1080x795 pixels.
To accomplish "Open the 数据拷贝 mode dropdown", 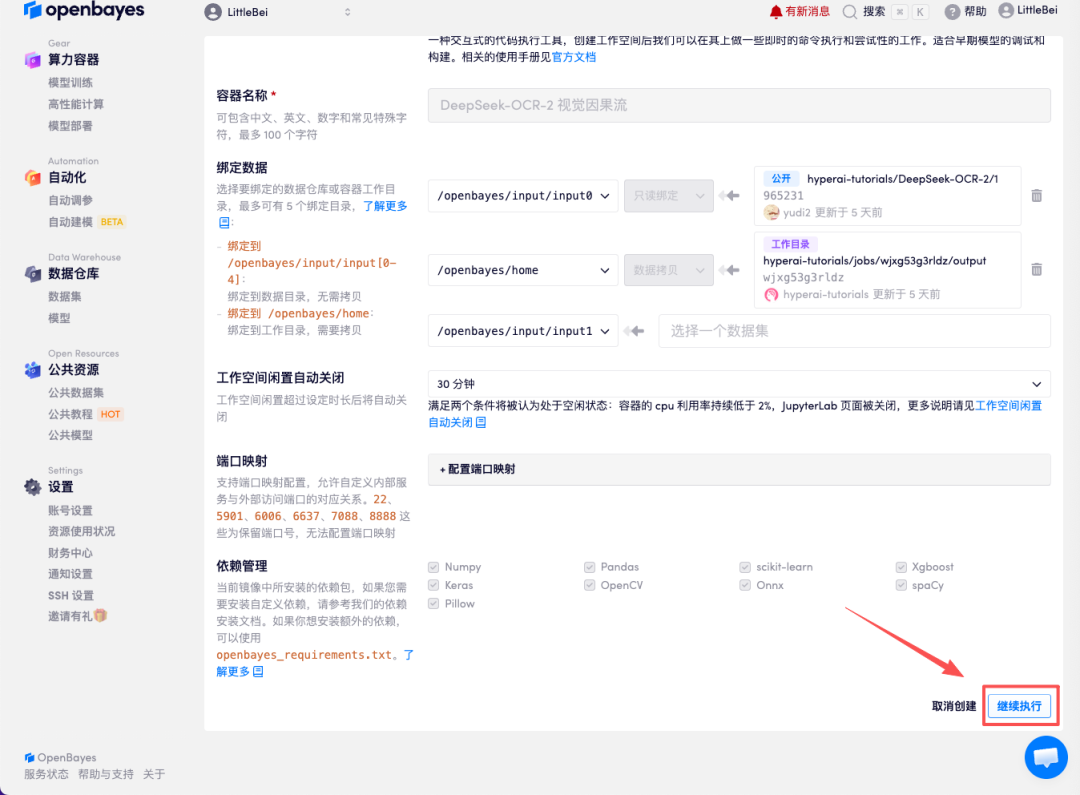I will (669, 270).
